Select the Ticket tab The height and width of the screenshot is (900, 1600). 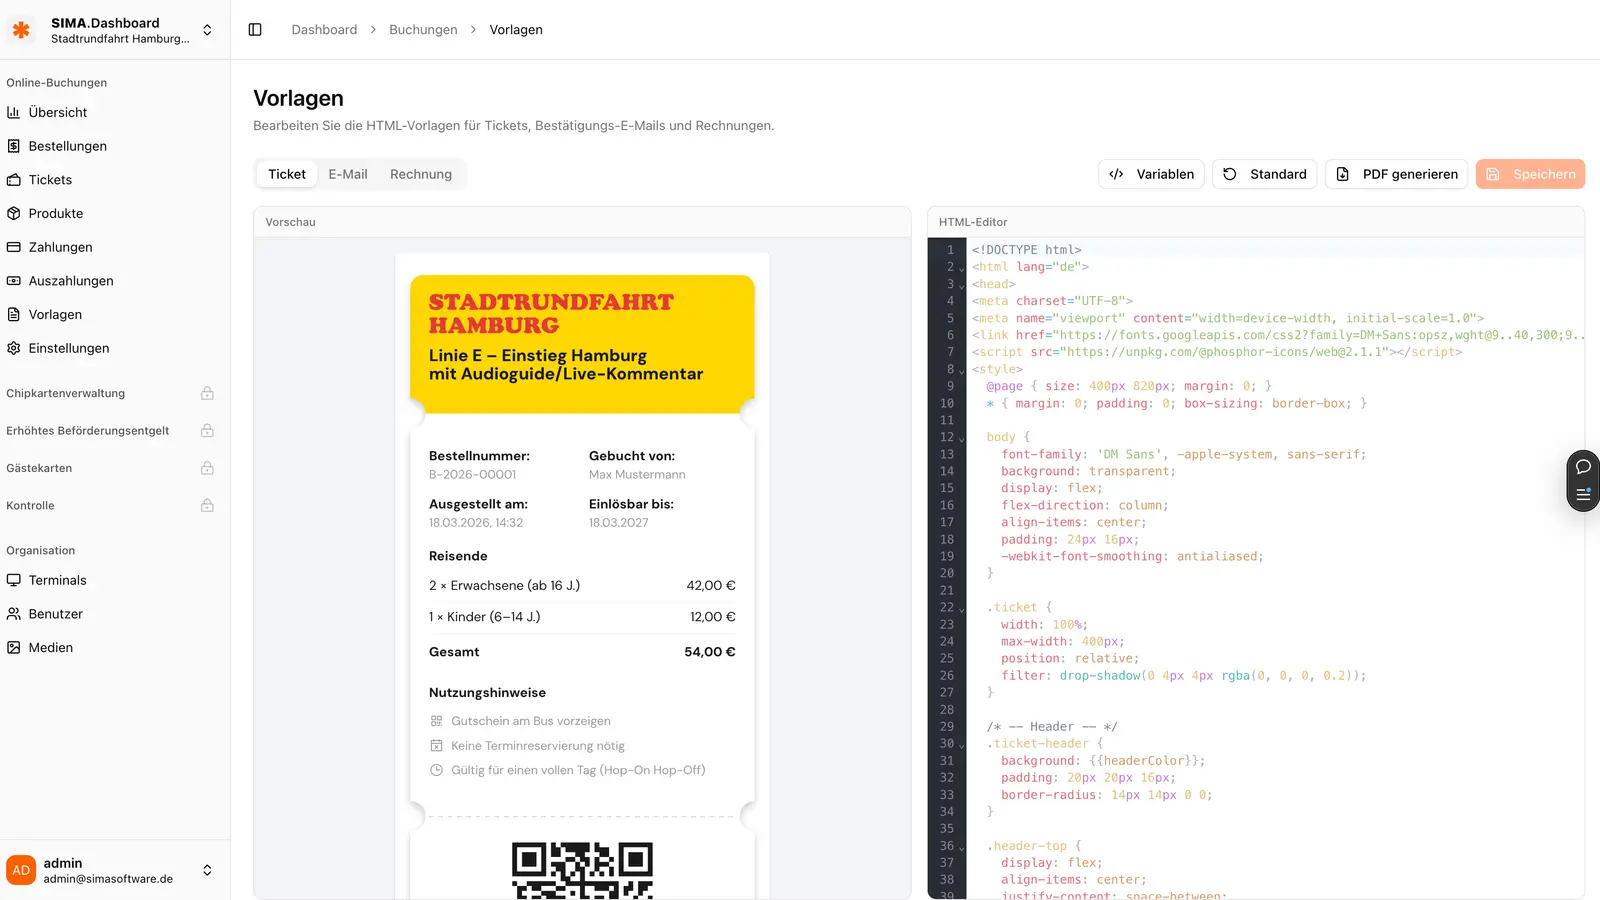(x=287, y=174)
